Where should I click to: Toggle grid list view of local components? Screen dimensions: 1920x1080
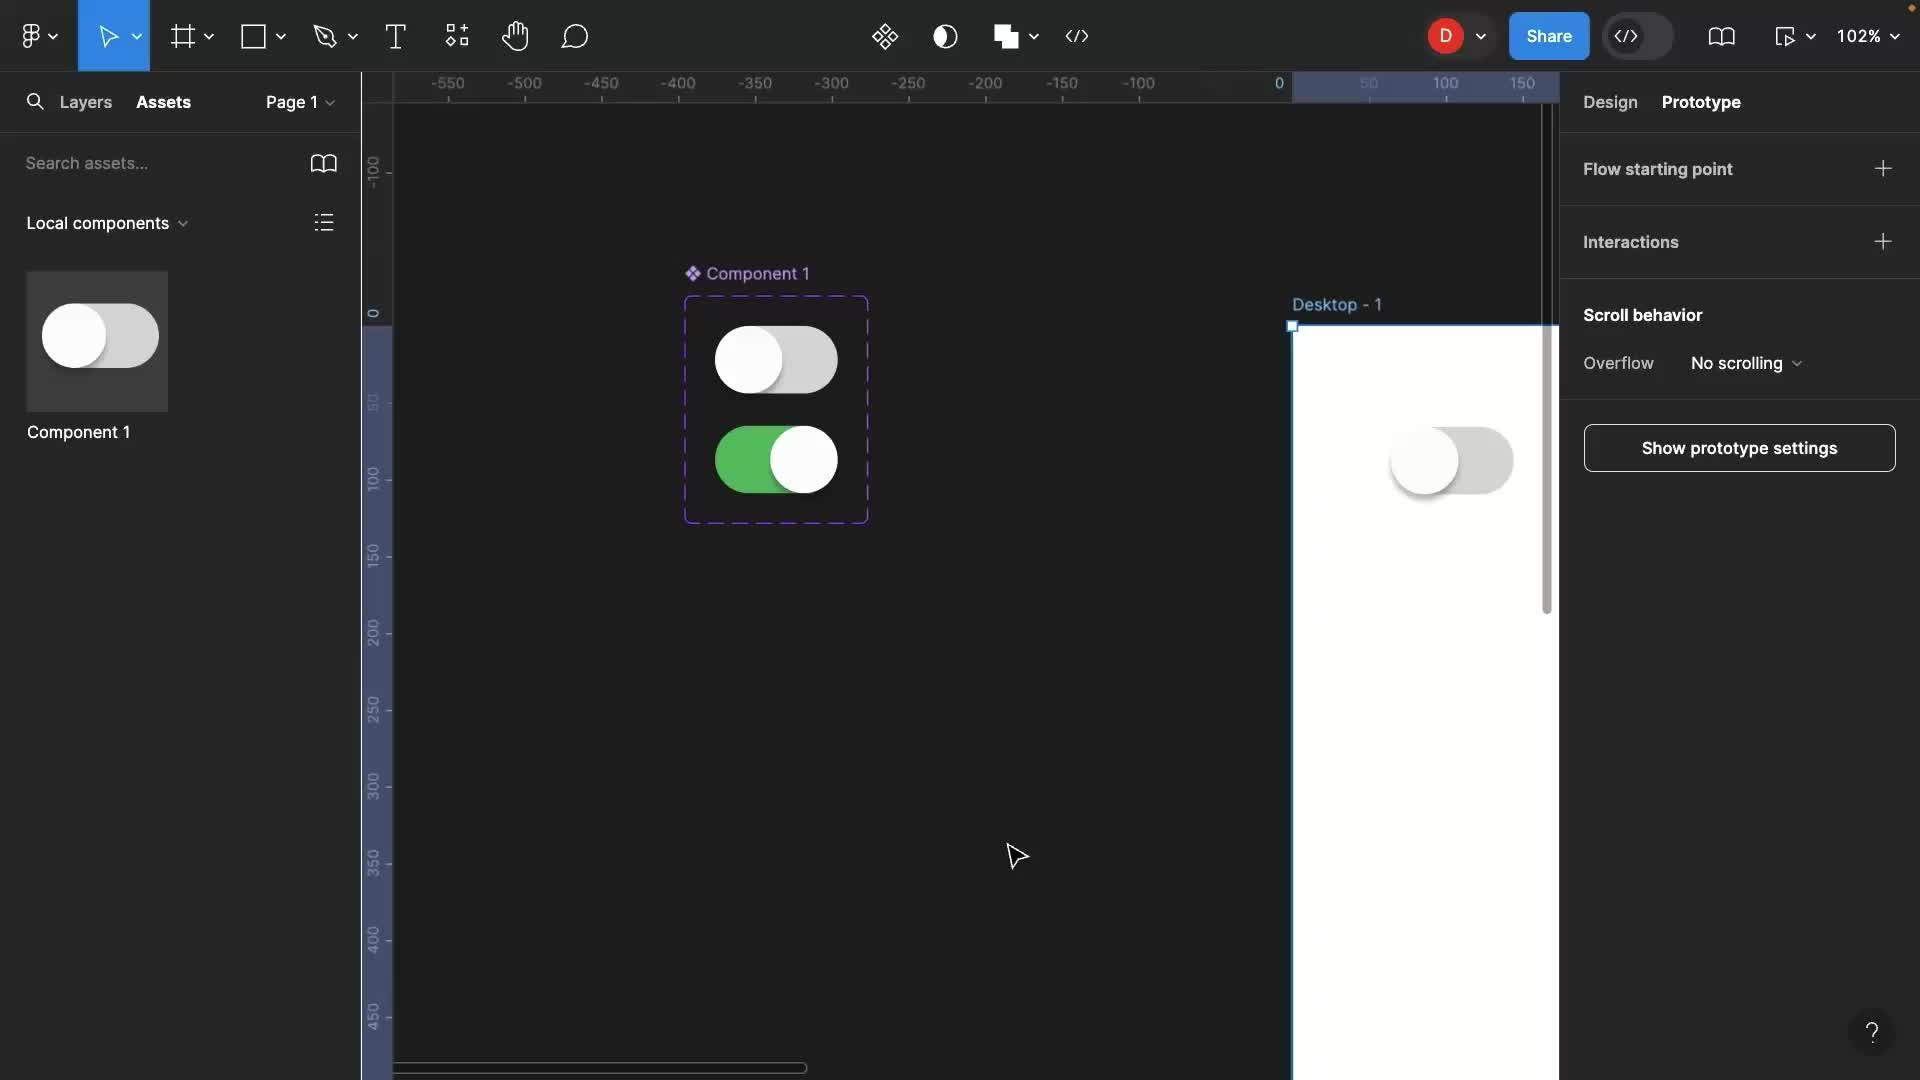coord(323,222)
